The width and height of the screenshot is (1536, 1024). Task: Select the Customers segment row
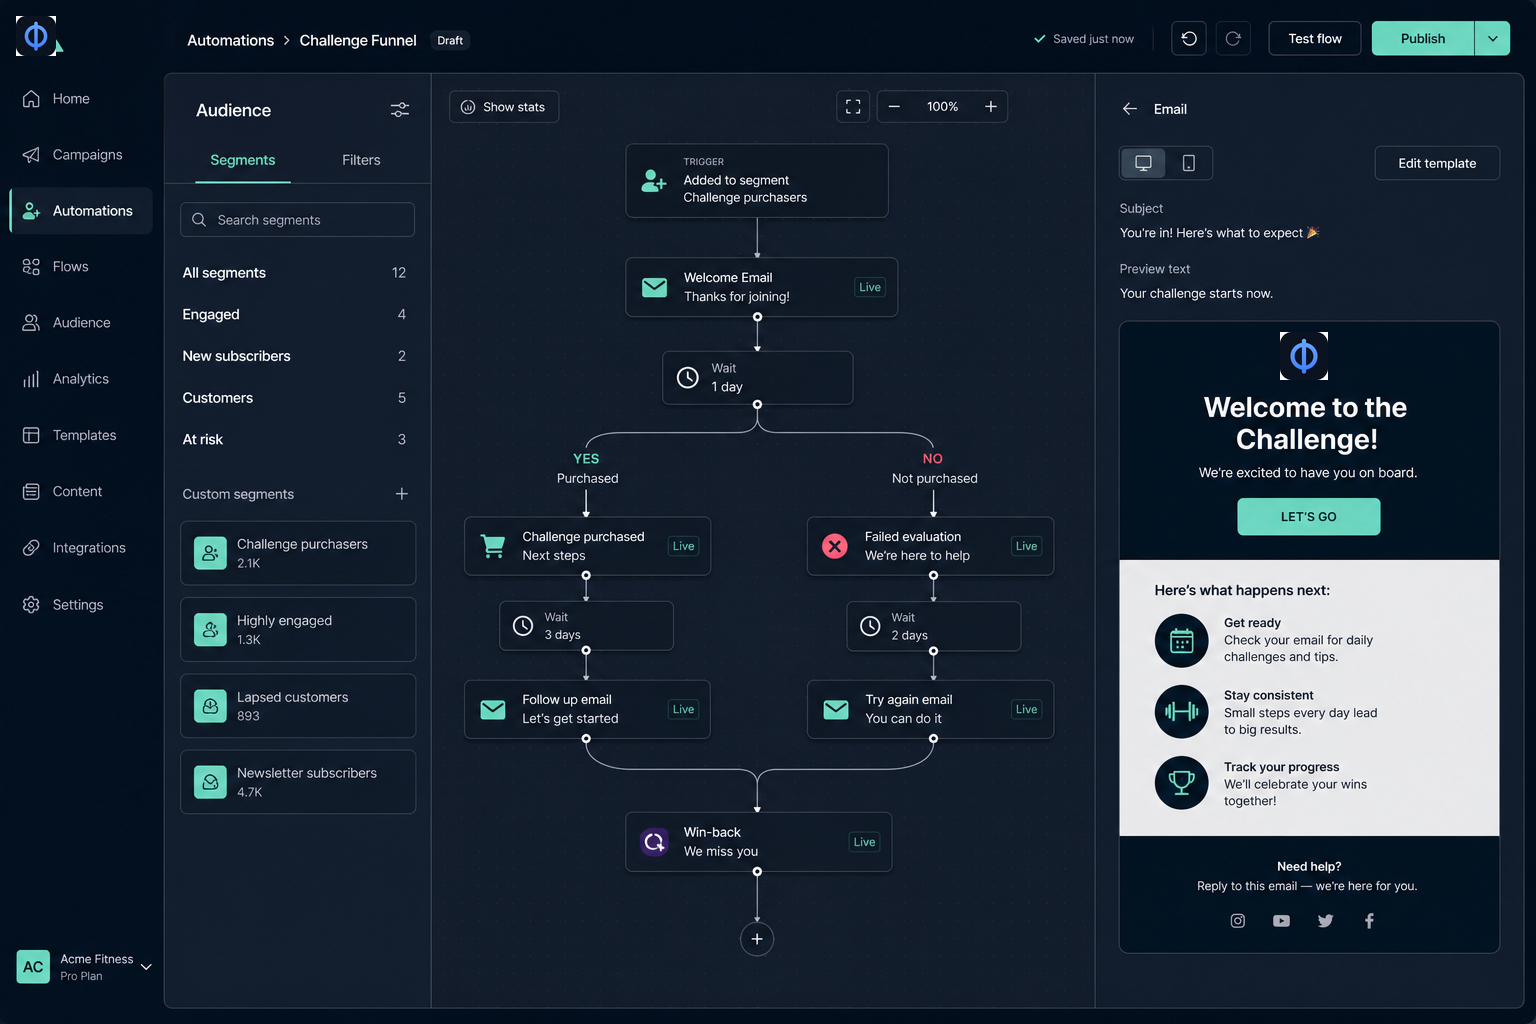point(297,398)
